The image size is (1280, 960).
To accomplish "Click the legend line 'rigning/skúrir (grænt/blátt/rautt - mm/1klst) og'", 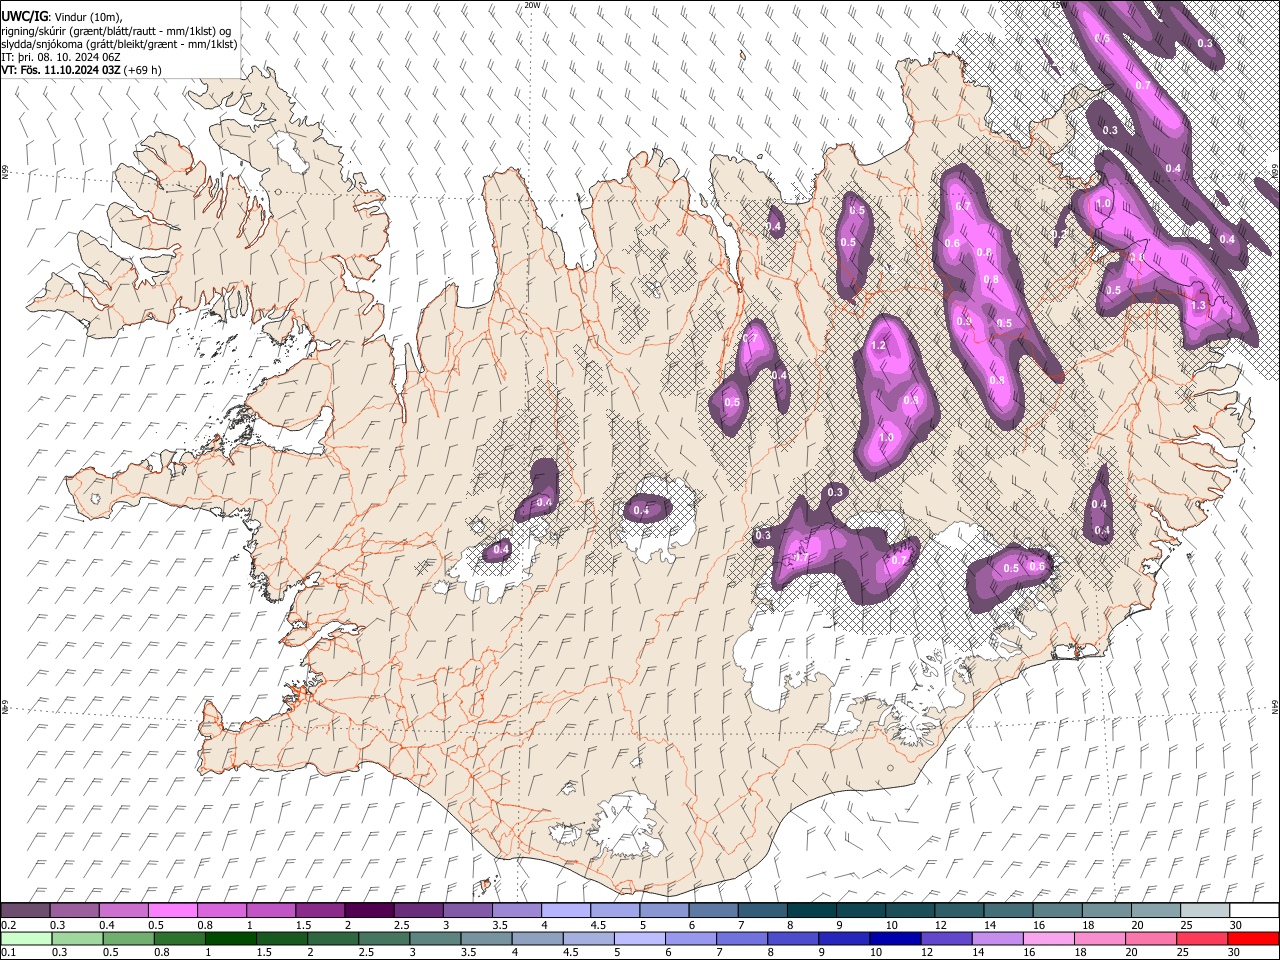I will 116,31.
